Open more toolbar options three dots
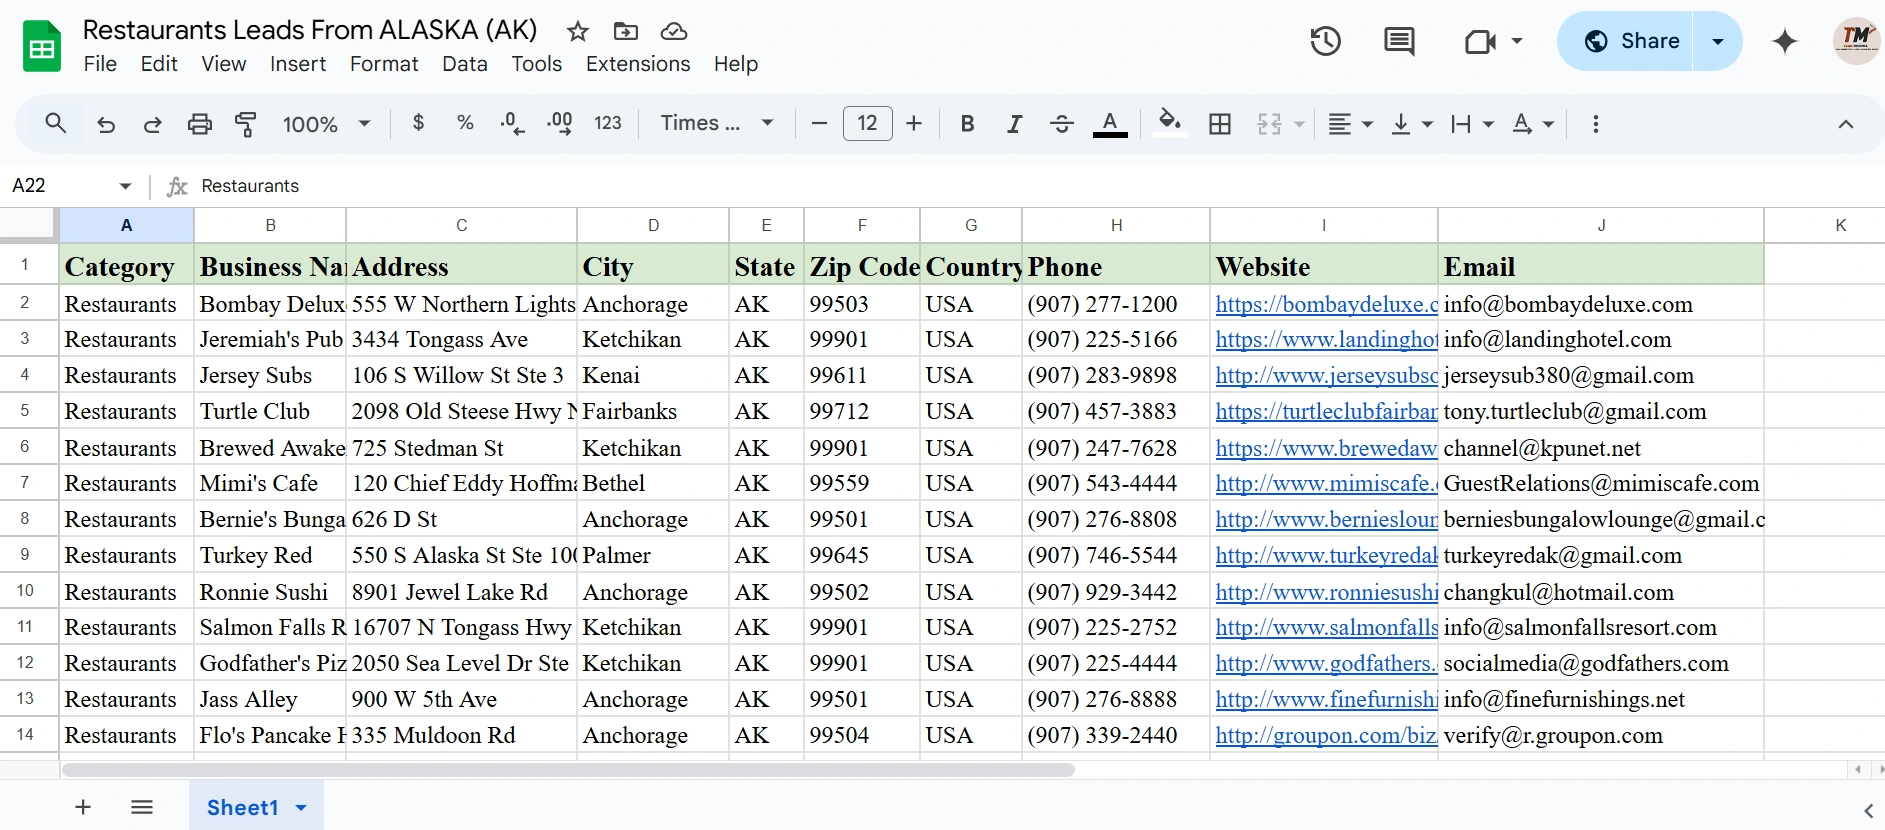This screenshot has width=1885, height=830. click(1596, 124)
